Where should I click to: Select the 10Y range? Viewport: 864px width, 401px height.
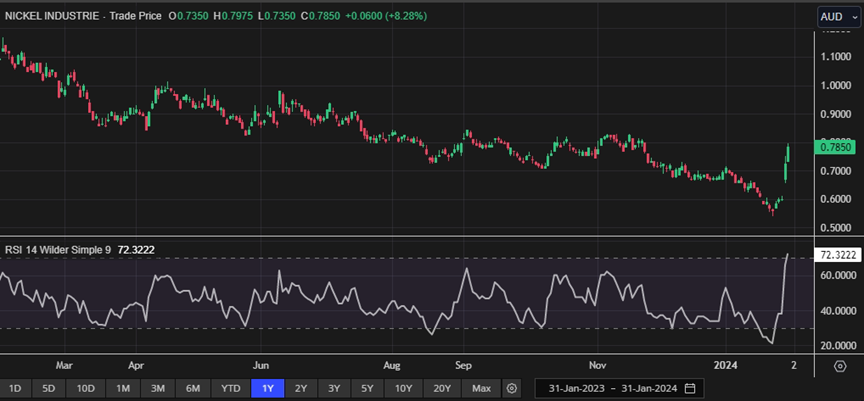click(403, 388)
